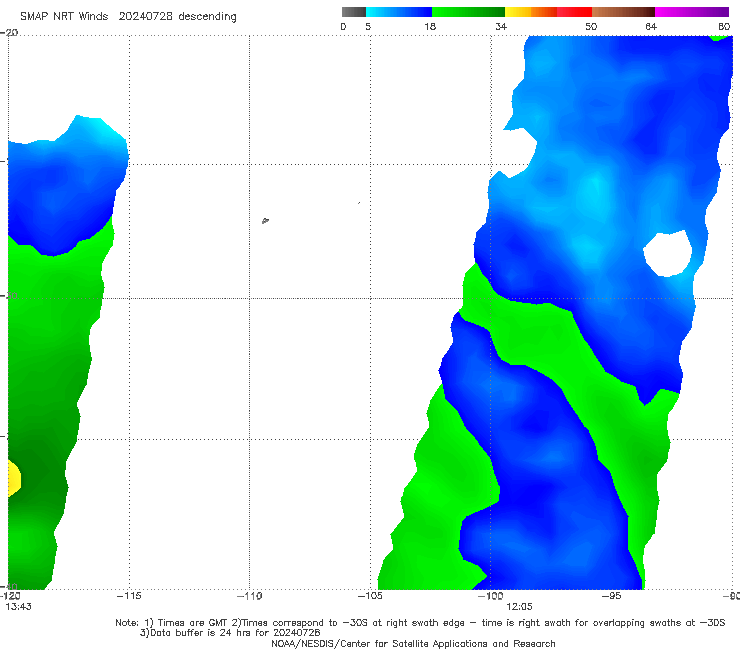This screenshot has height=650, width=740.
Task: Click the 'Note: 1) Times are GMT' line
Action: click(420, 623)
